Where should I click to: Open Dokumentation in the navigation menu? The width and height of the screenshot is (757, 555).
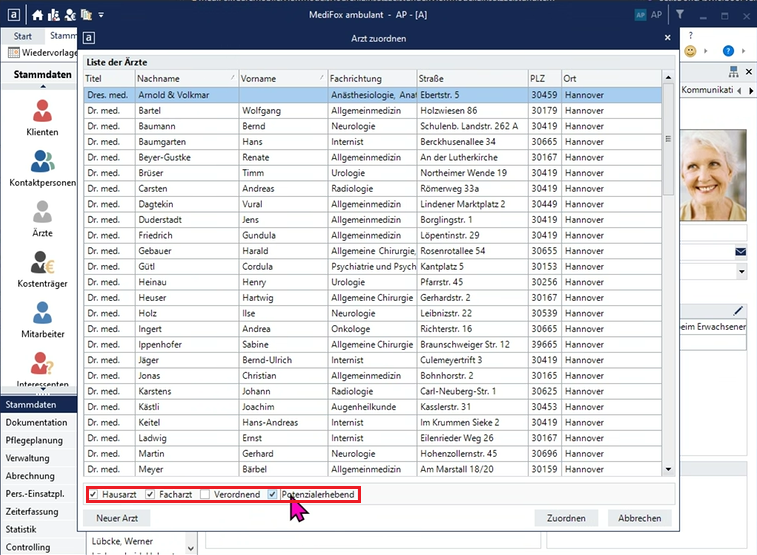coord(36,423)
